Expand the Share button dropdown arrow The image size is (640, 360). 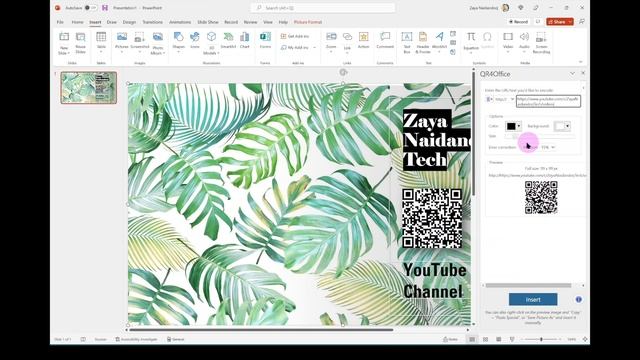coord(570,22)
